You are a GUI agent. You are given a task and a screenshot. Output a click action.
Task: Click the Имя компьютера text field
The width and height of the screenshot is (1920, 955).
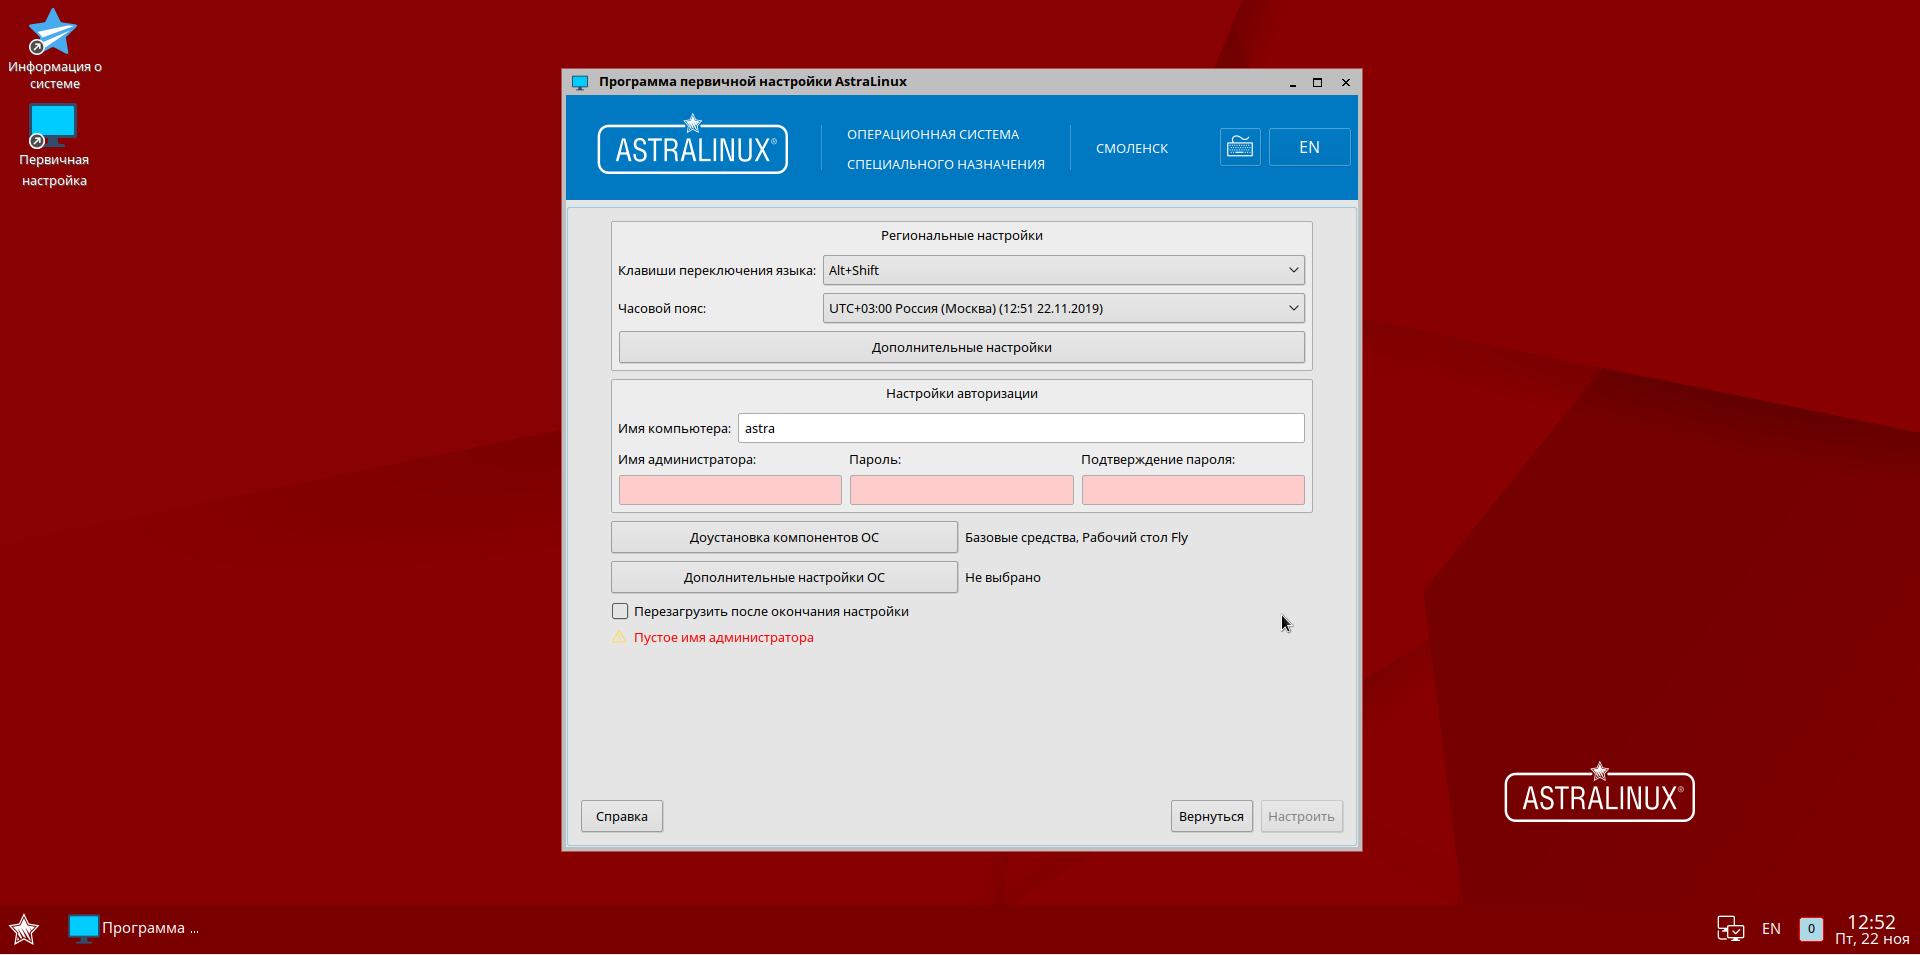[x=1020, y=428]
